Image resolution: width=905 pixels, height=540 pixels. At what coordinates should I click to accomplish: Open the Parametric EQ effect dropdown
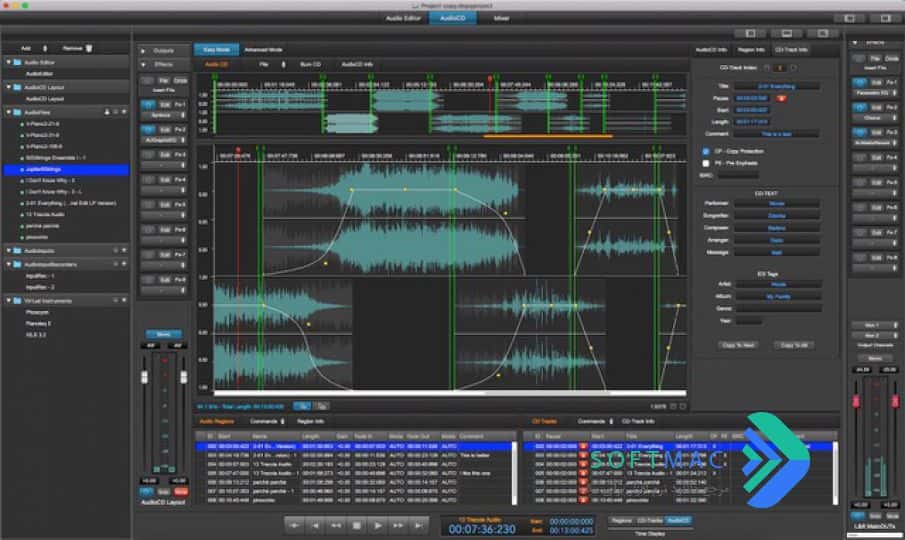(876, 93)
